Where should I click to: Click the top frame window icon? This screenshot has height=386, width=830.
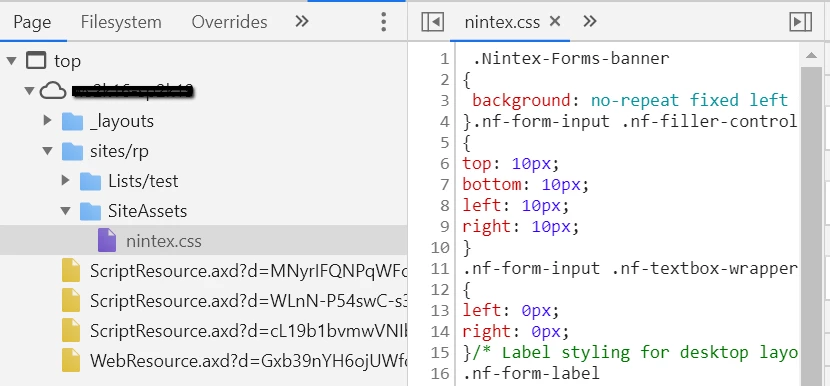(x=36, y=60)
